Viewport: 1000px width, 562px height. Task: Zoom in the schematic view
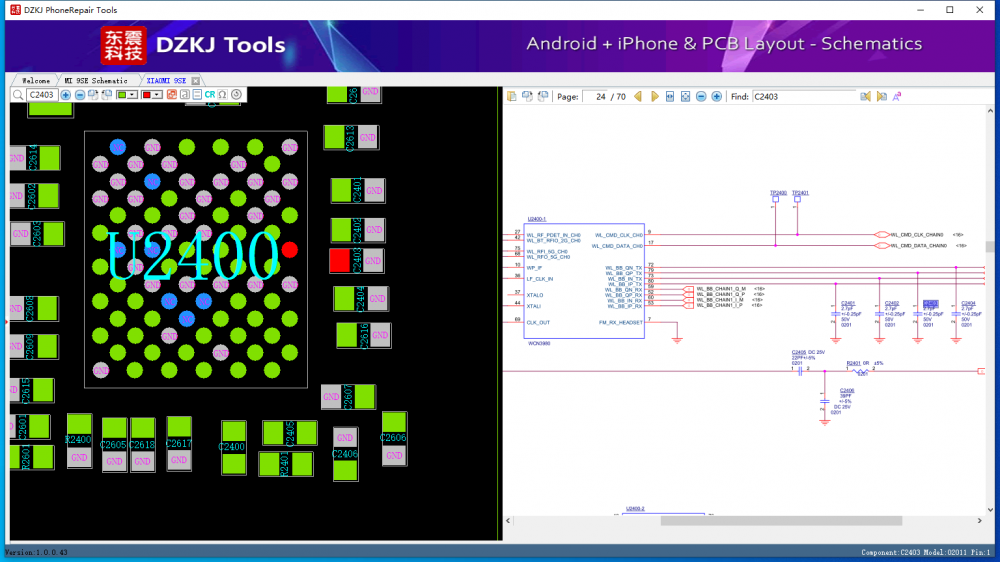[717, 97]
